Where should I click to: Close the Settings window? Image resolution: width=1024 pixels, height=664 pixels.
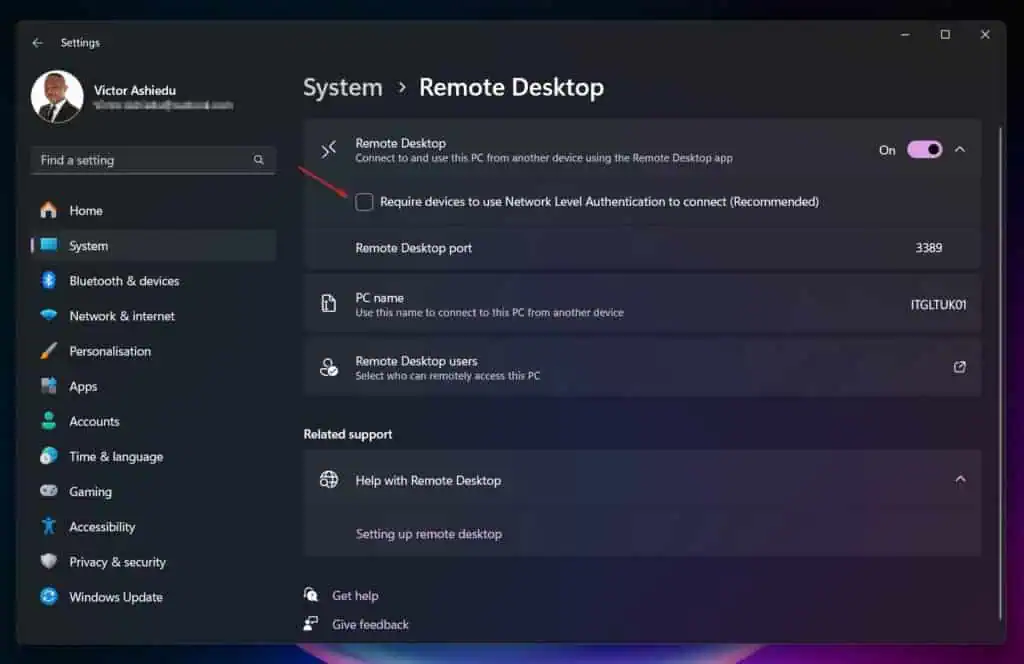click(x=985, y=35)
